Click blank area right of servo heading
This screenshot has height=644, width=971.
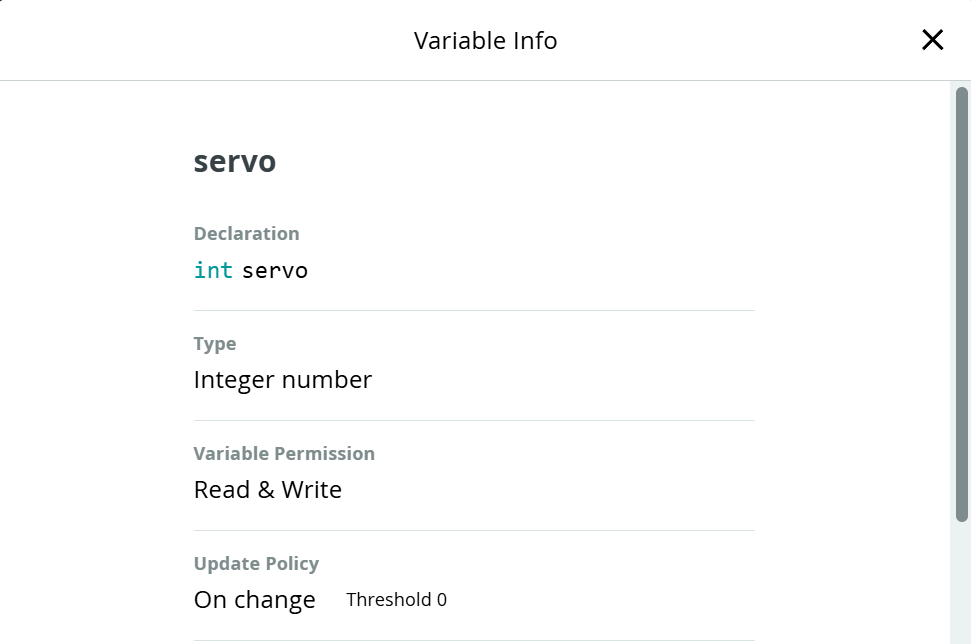click(550, 161)
